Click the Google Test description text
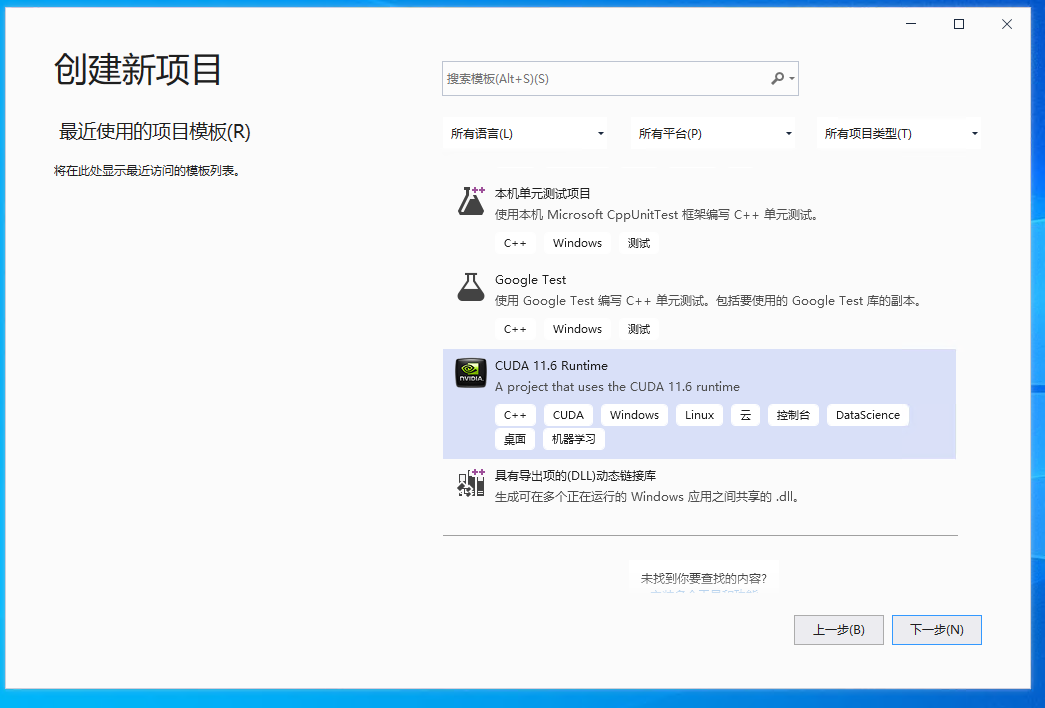The width and height of the screenshot is (1045, 708). click(x=709, y=301)
